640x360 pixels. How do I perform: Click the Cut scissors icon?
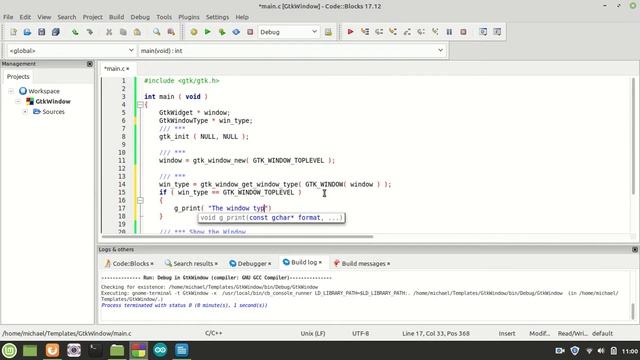coord(109,32)
